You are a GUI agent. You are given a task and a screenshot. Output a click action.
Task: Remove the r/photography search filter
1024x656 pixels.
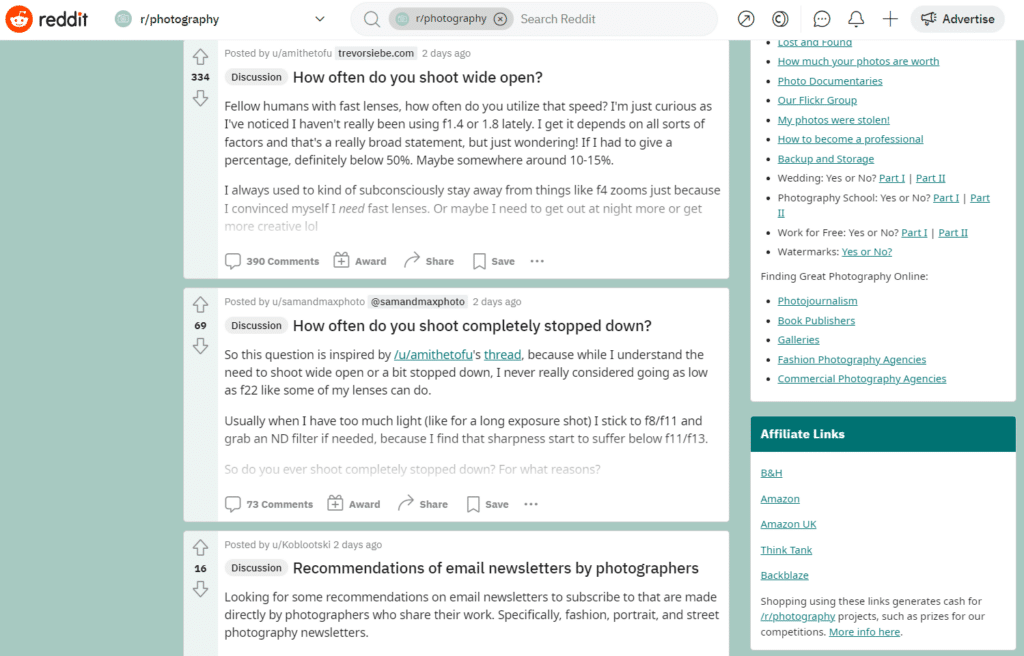[x=500, y=19]
